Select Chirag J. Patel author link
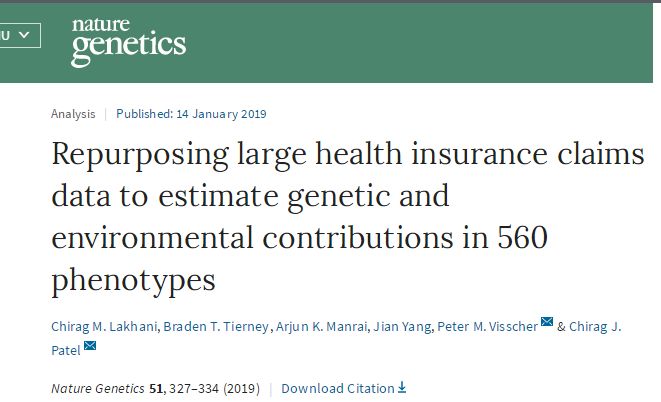Viewport: 661px width, 402px height. [595, 327]
